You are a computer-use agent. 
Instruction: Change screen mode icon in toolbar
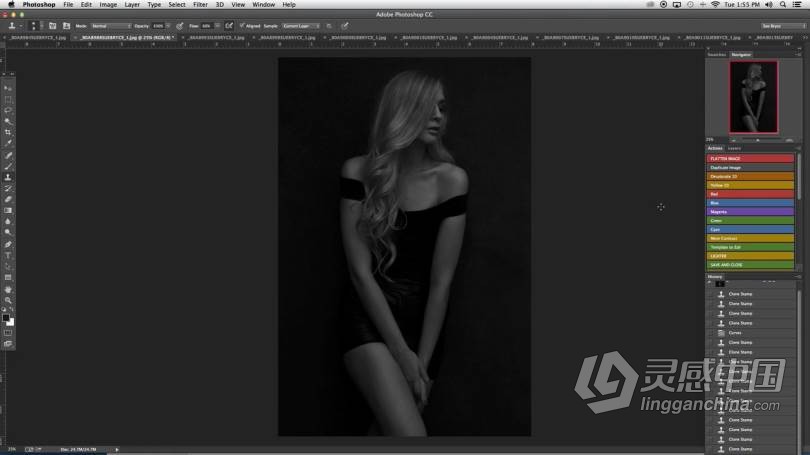pos(8,344)
